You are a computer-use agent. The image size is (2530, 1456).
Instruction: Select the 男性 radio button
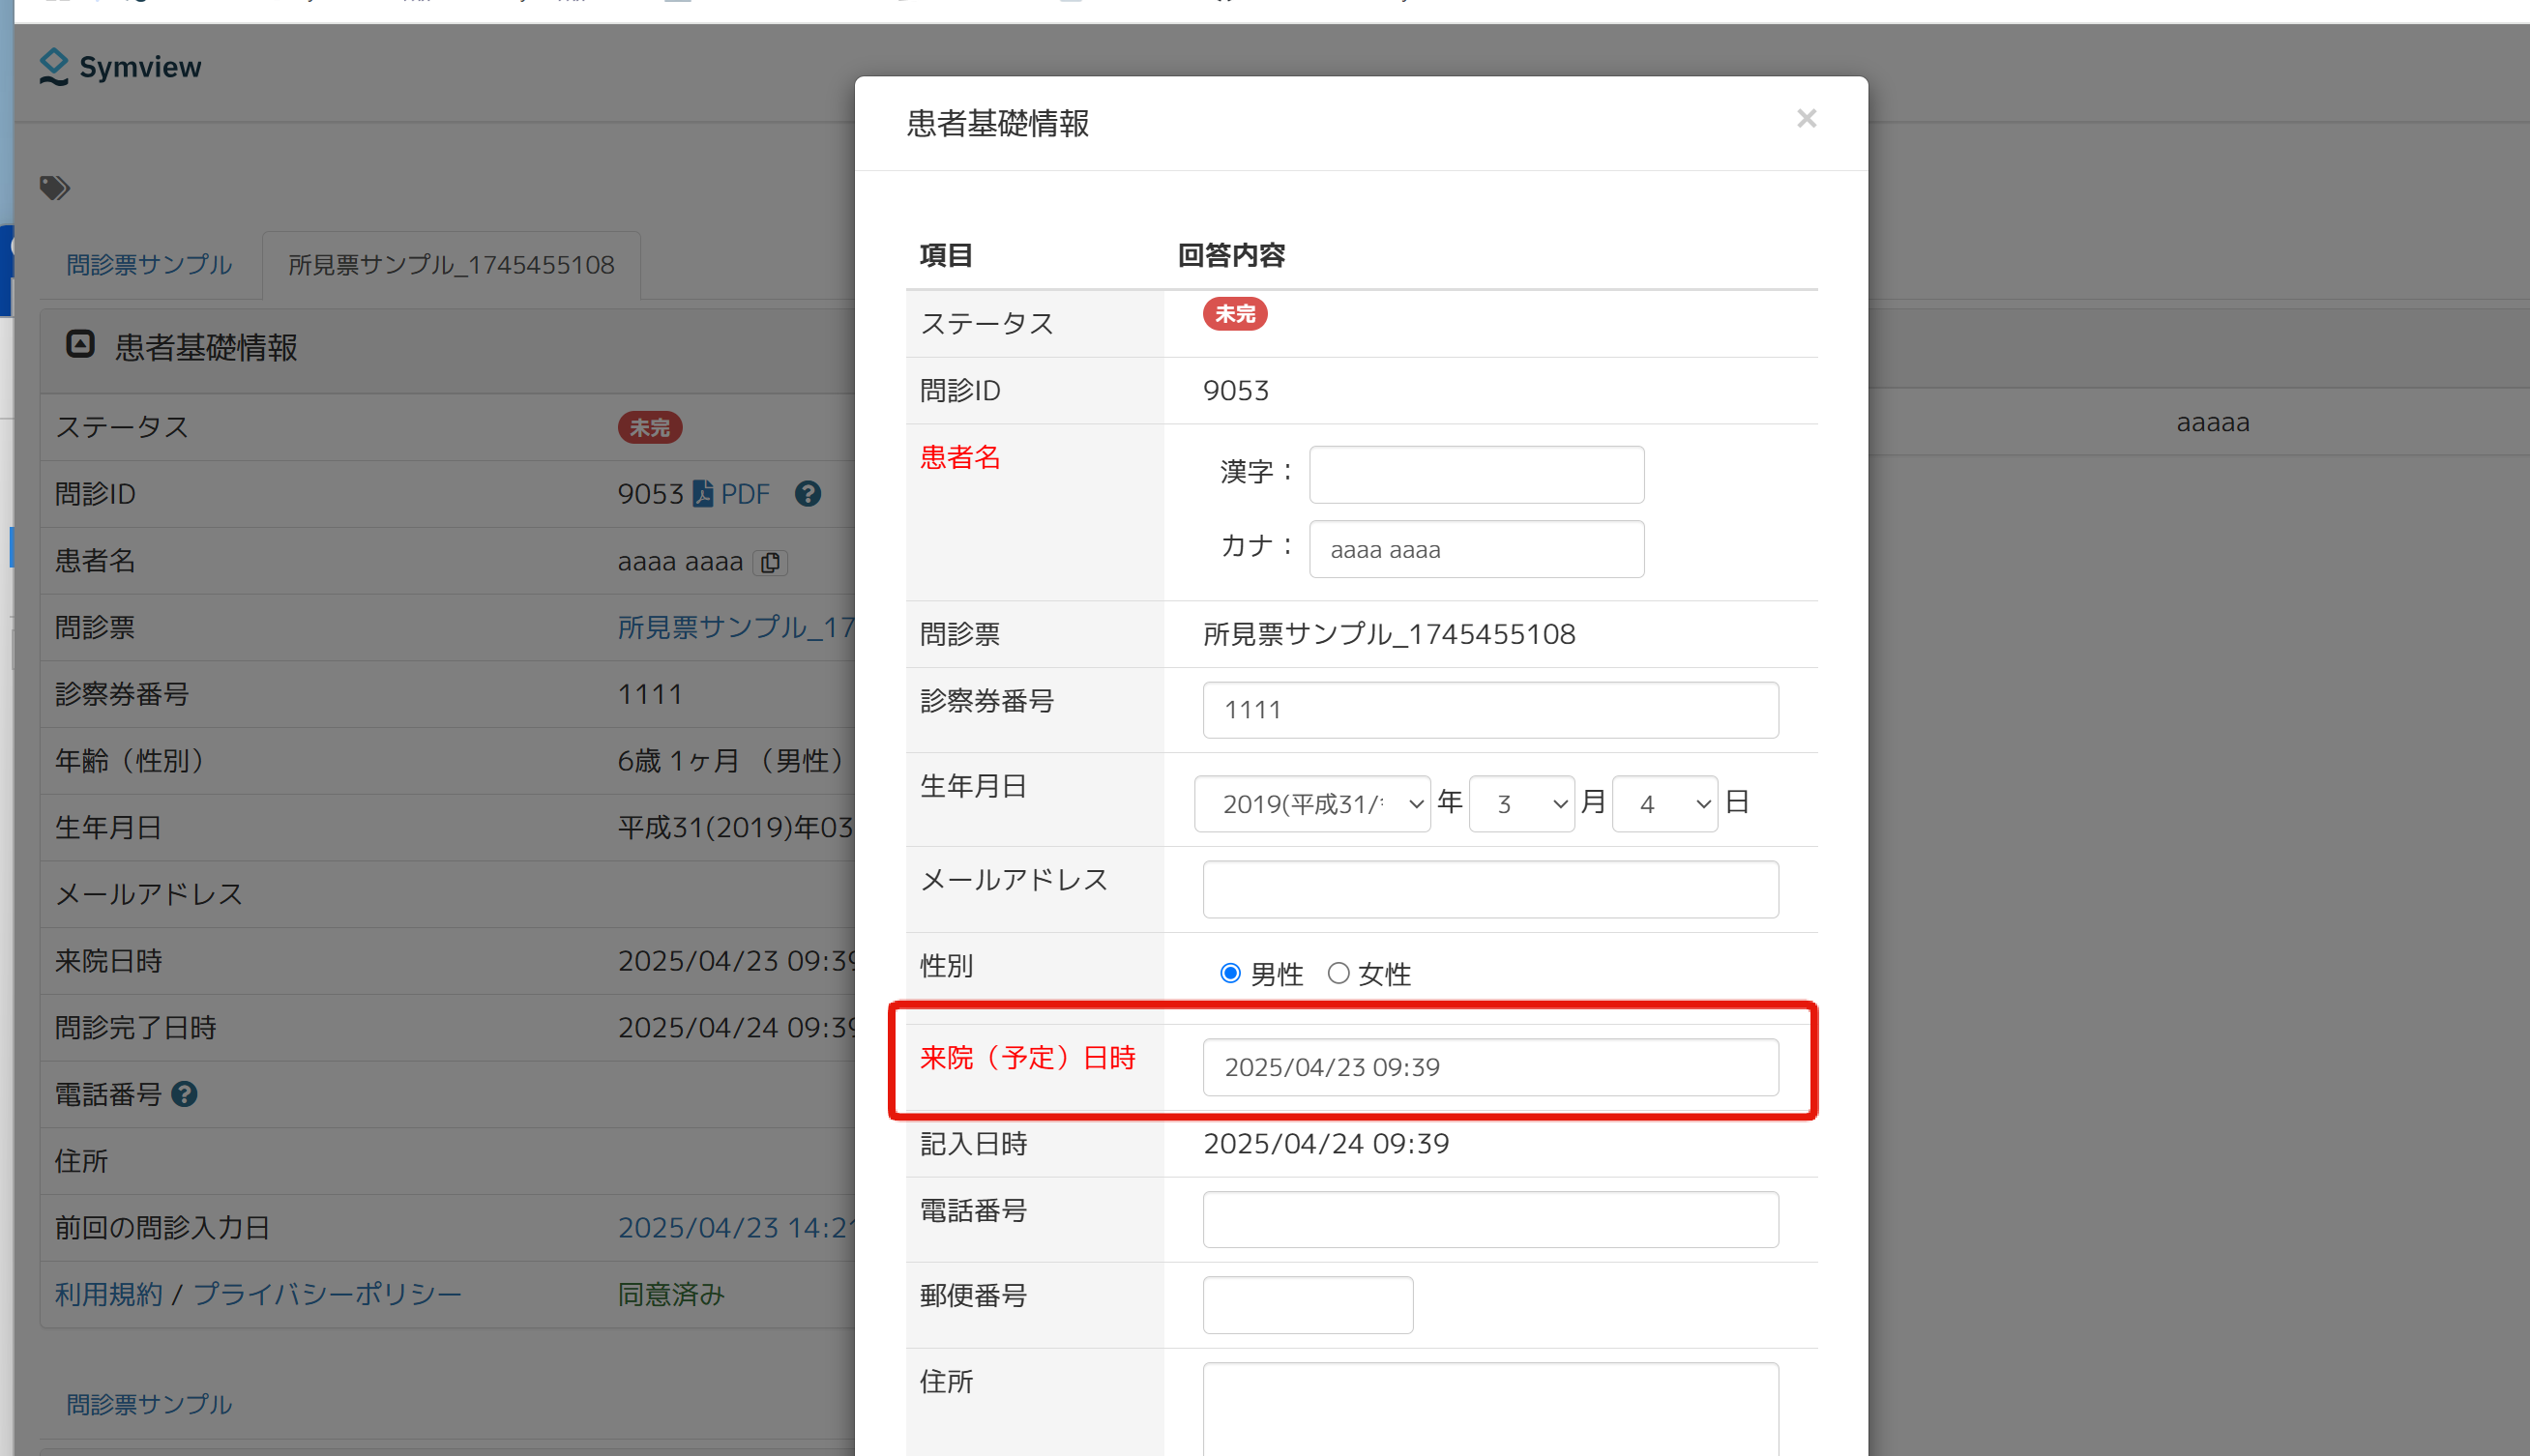click(x=1230, y=973)
